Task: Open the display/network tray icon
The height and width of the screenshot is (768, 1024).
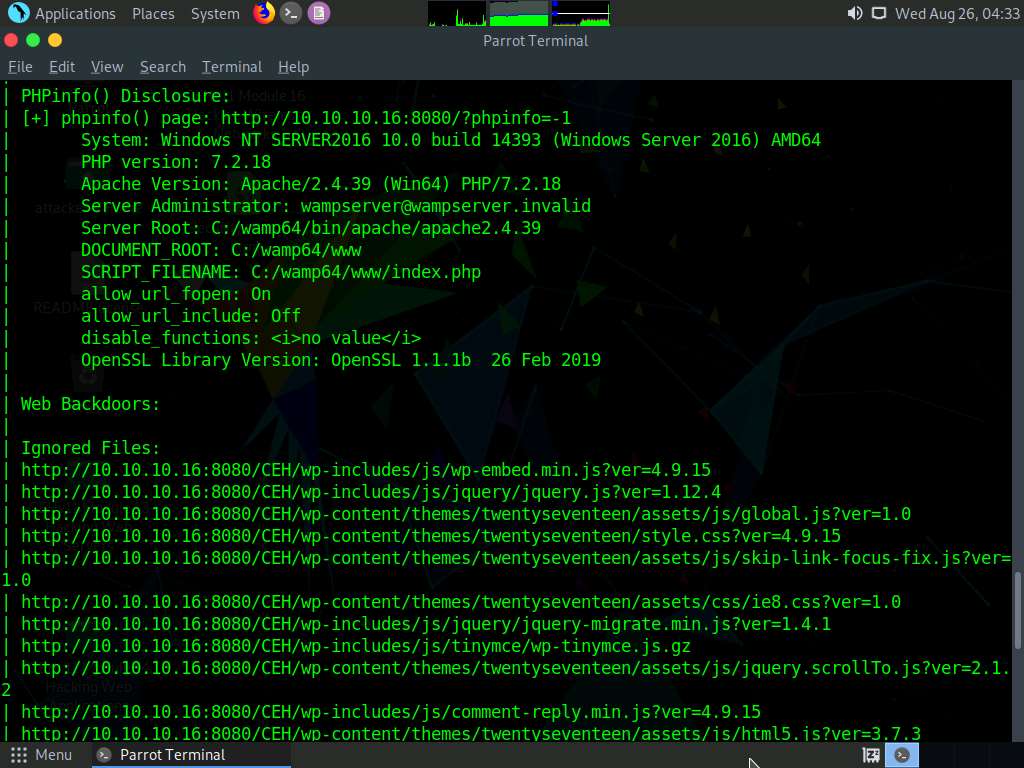Action: [x=879, y=14]
